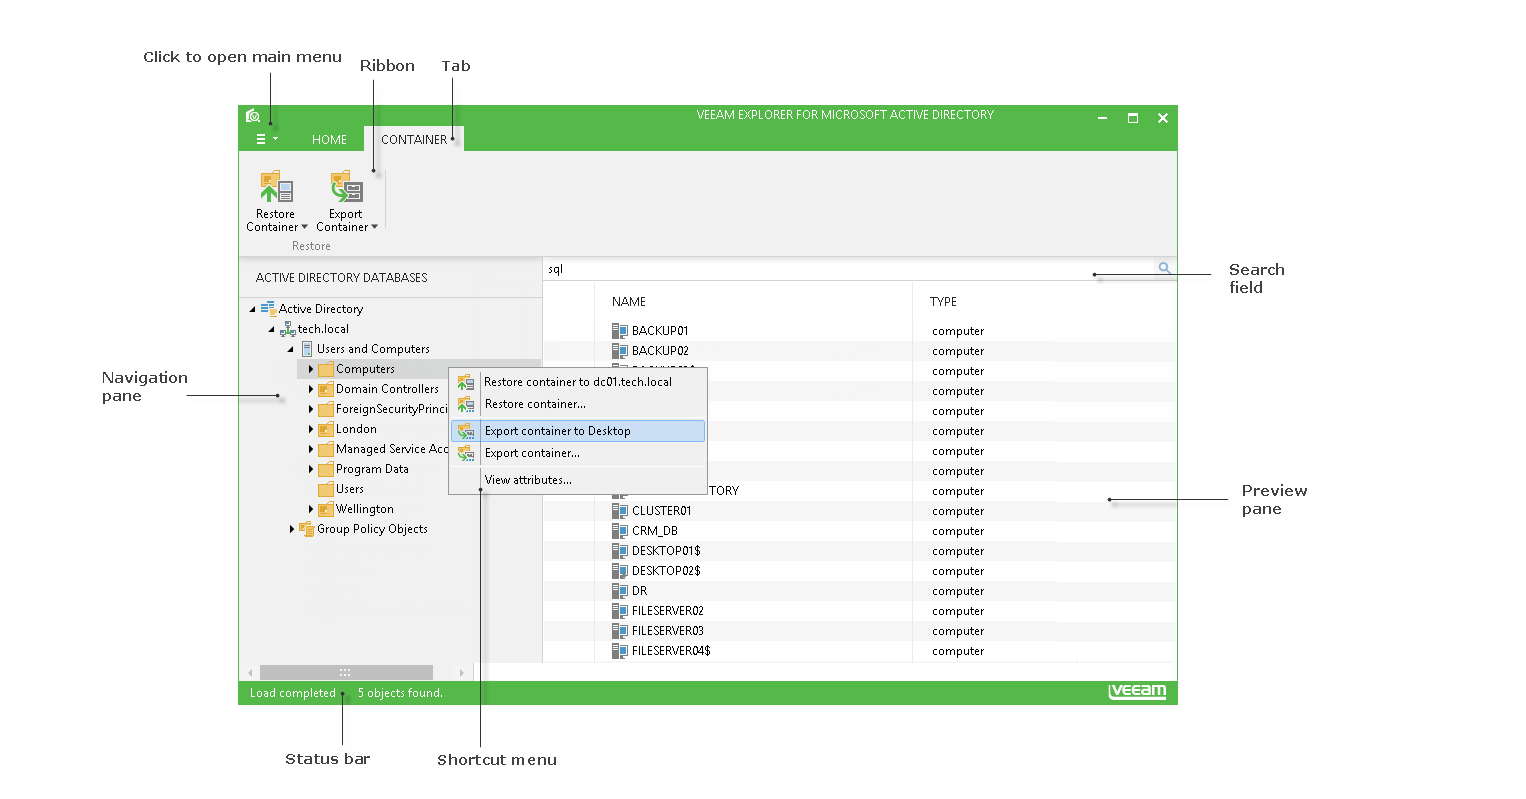Expand the Managed Service Accounts folder arrow
1526x799 pixels.
(x=311, y=449)
